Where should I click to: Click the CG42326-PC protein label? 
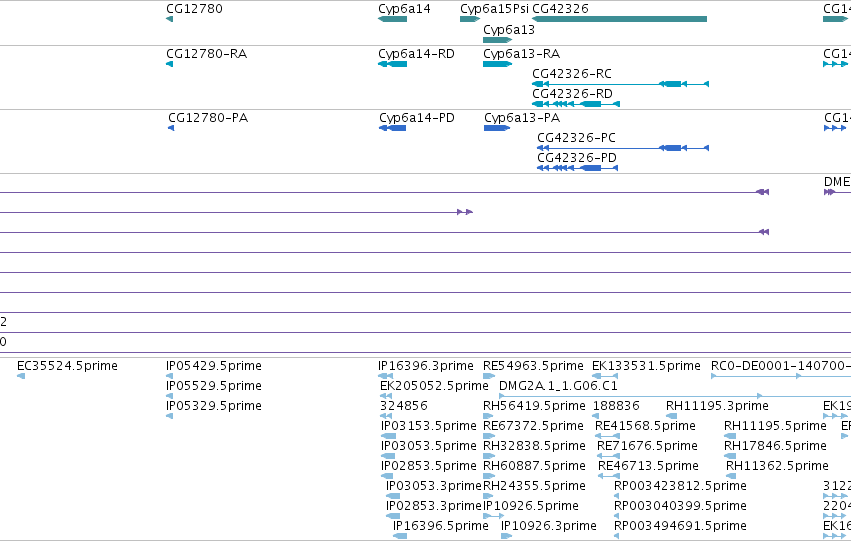pos(576,138)
